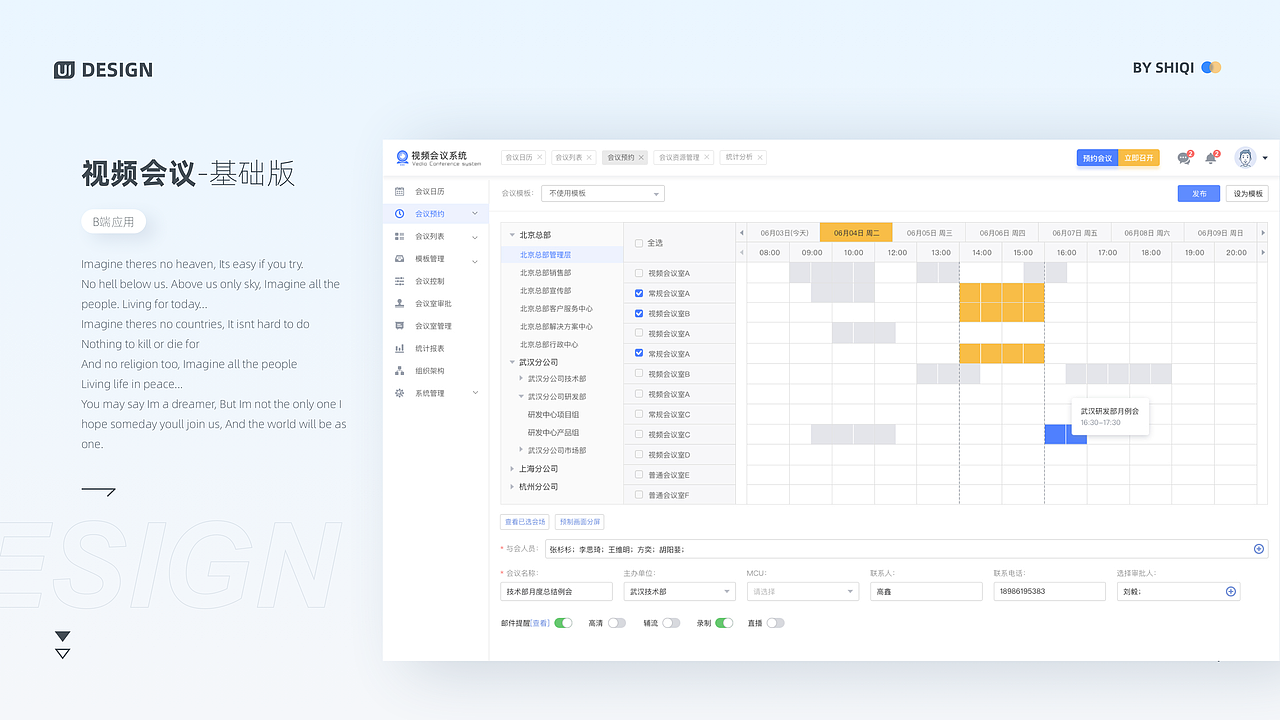This screenshot has height=720, width=1280.
Task: Close the 会议列表 tab with its X
Action: tap(590, 157)
